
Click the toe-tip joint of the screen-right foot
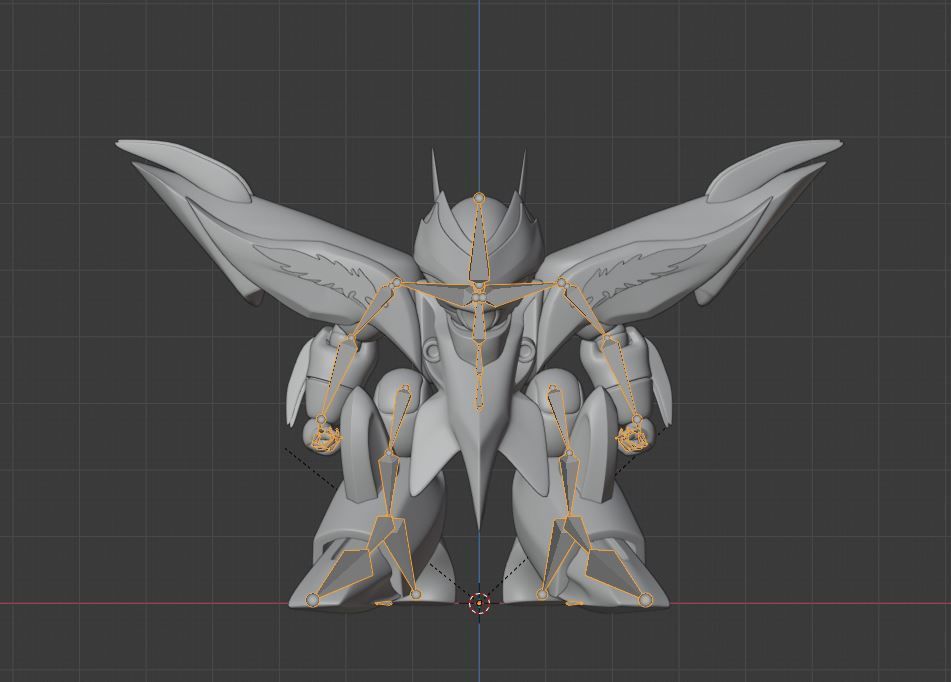(645, 599)
